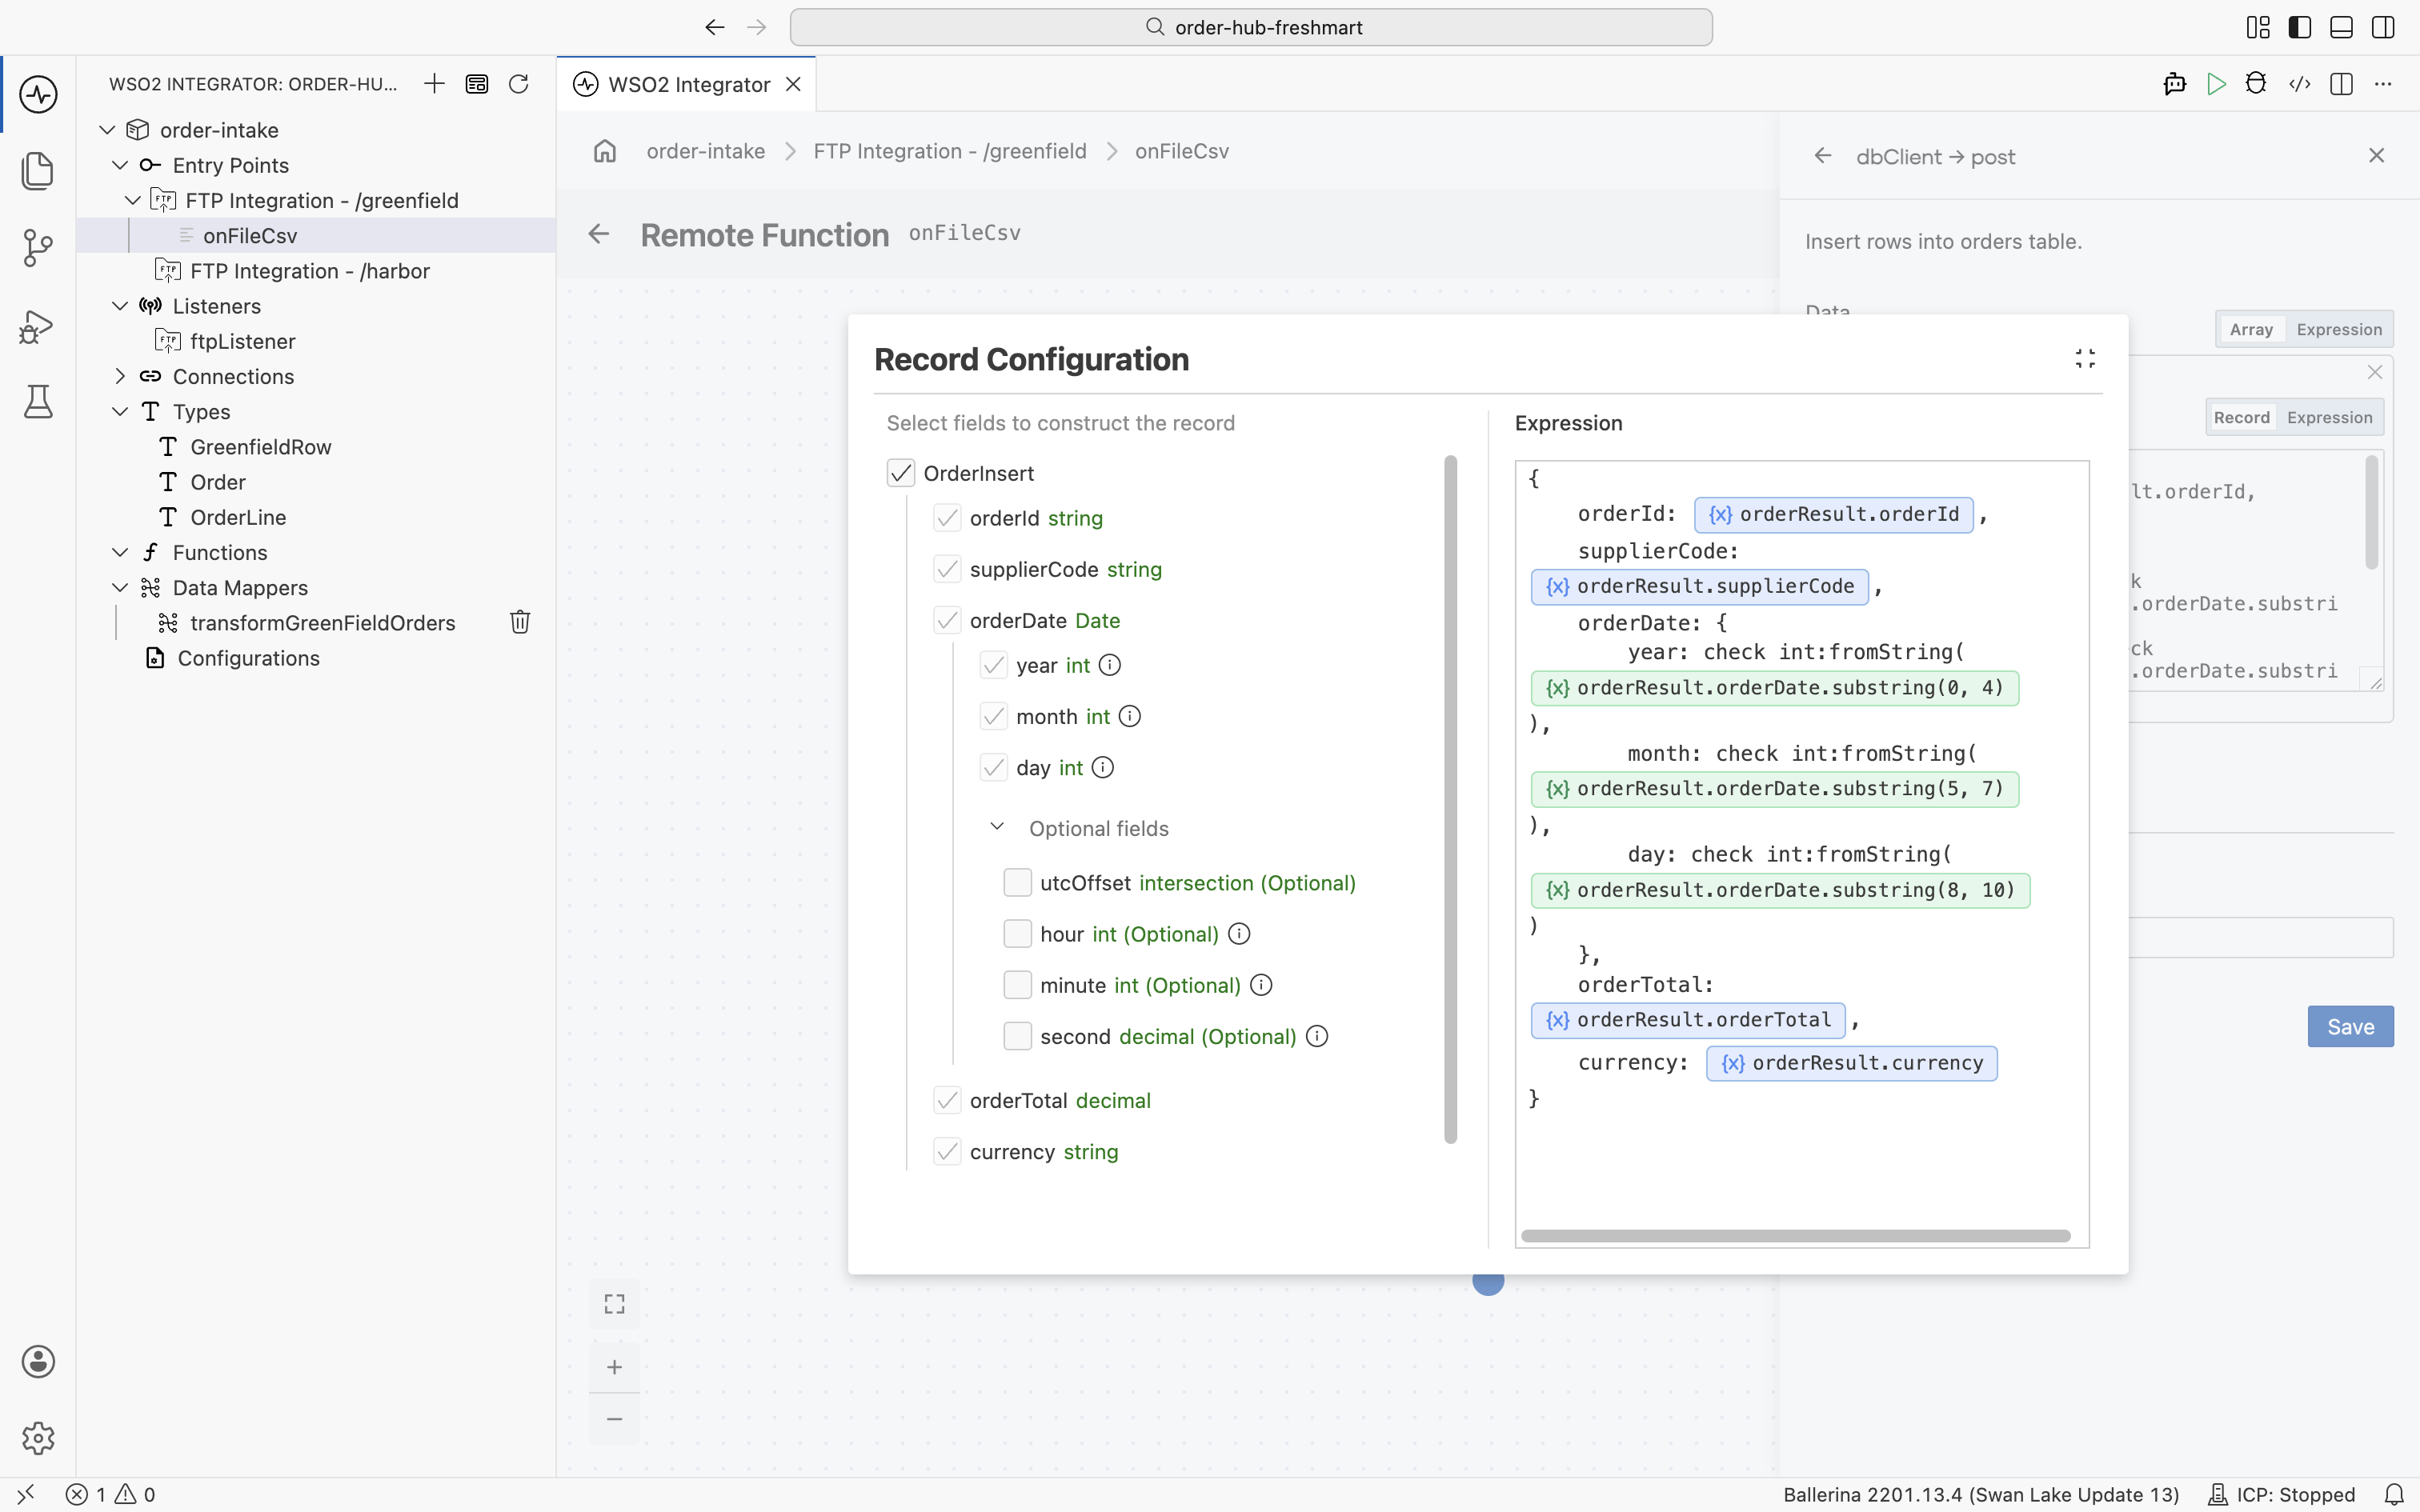
Task: Go back from dbClient post panel
Action: 1823,156
